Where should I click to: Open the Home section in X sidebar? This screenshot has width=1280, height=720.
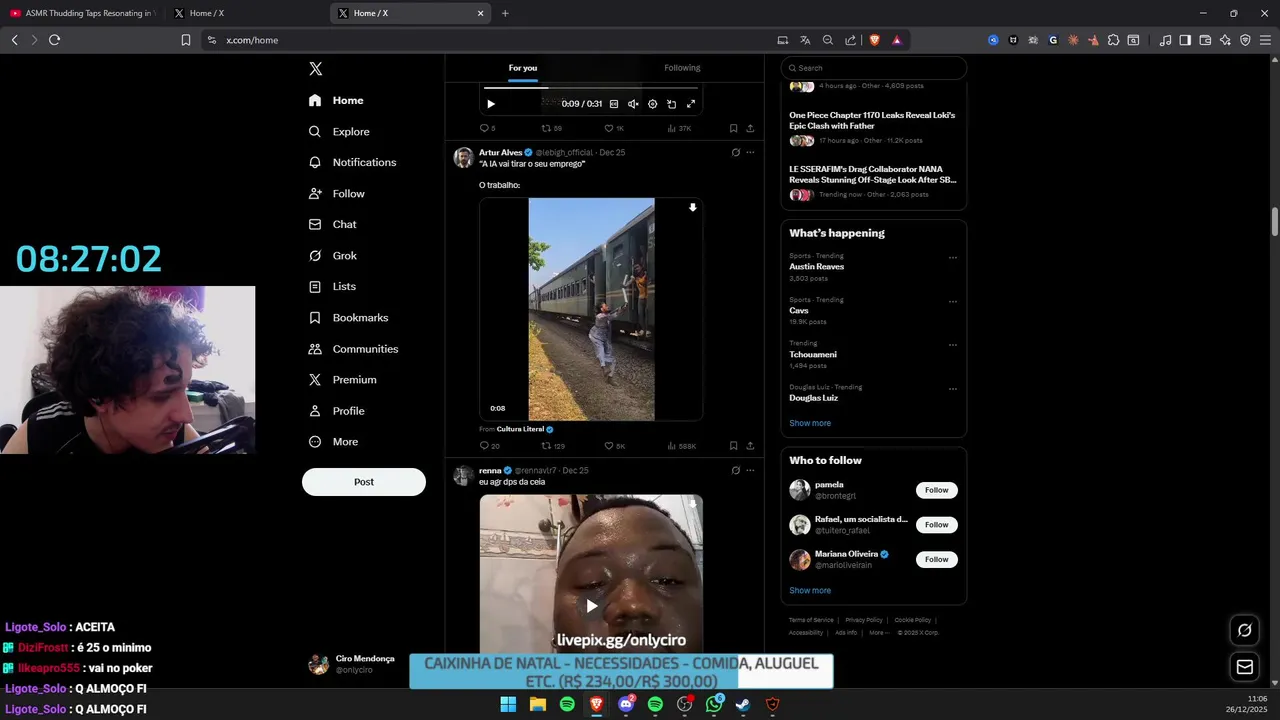click(336, 100)
